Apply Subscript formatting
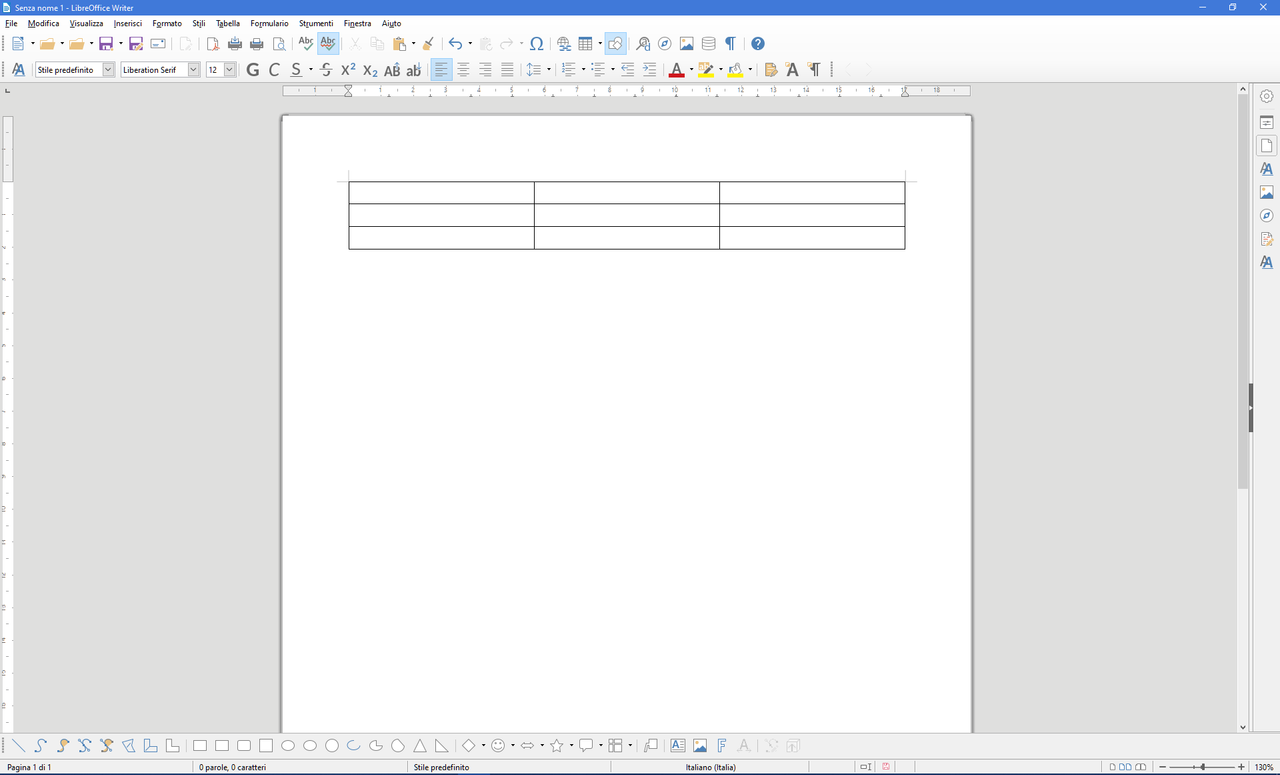Viewport: 1280px width, 775px height. tap(370, 70)
